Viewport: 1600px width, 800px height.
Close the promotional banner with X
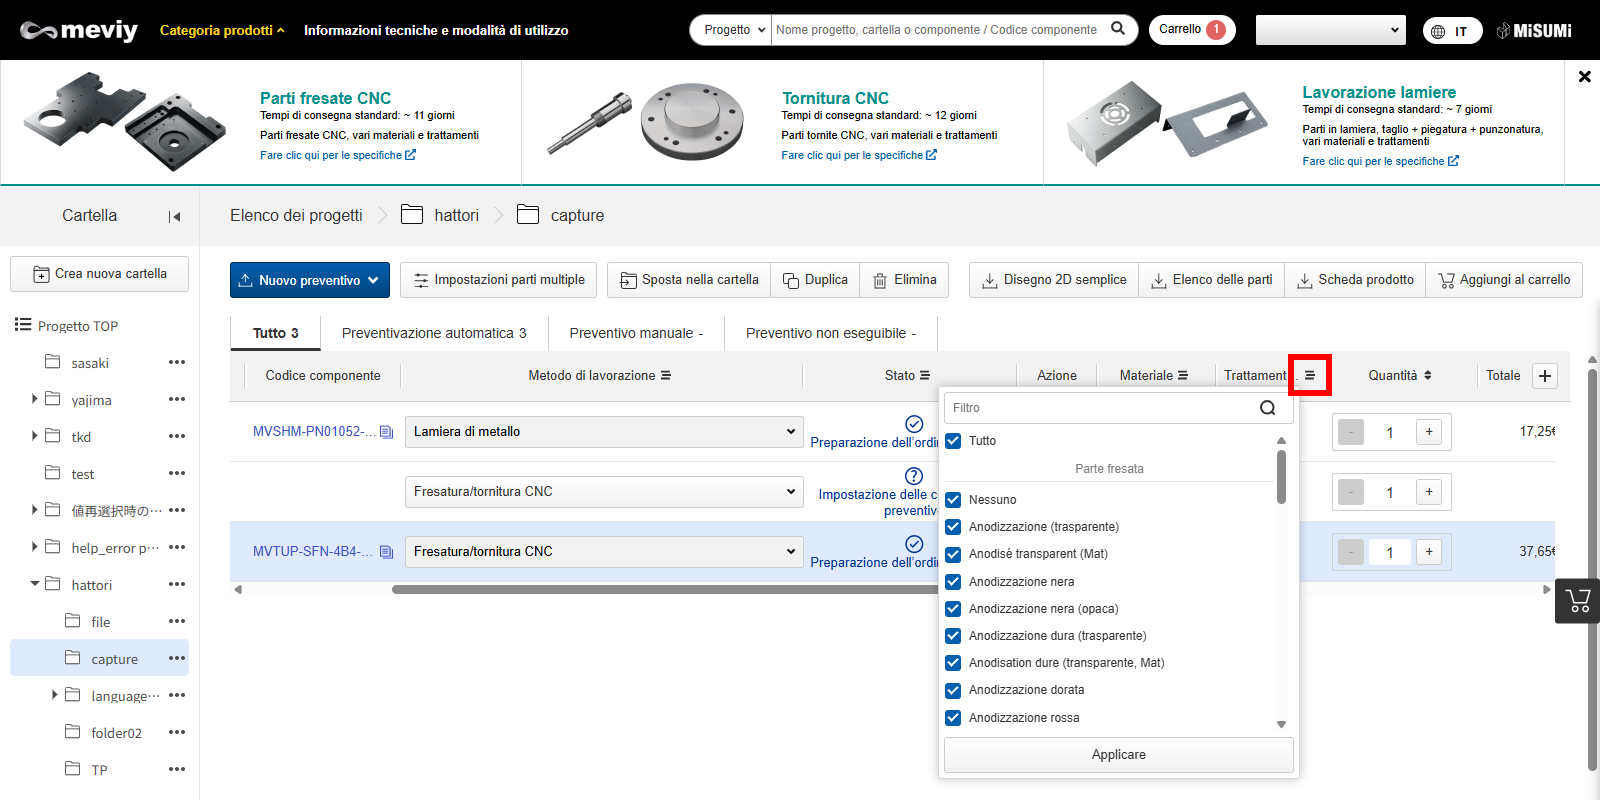click(x=1584, y=76)
